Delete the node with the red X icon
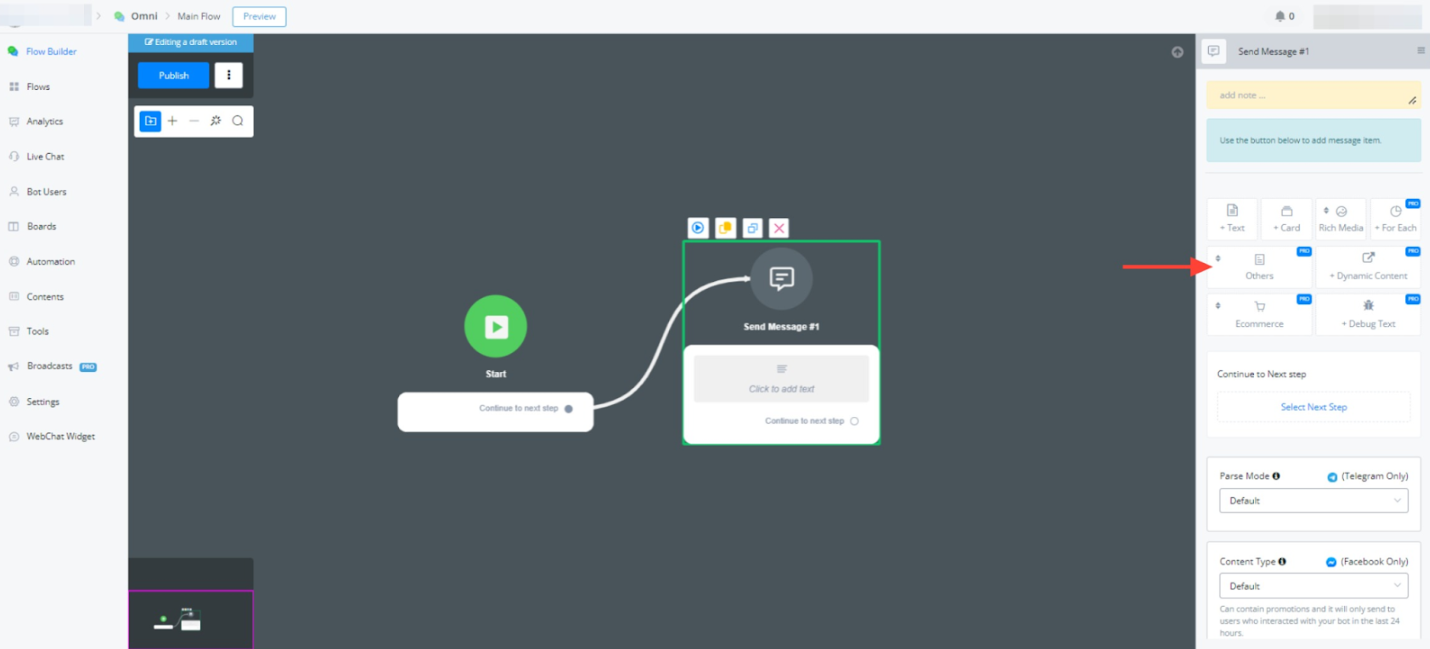1430x649 pixels. click(x=780, y=228)
